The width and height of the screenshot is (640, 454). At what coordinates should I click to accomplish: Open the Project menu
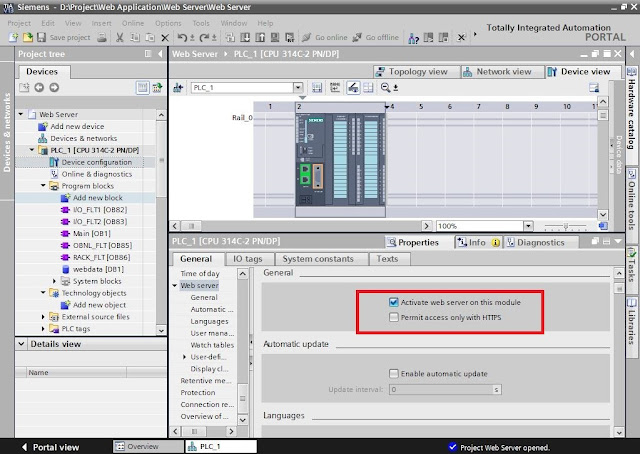[x=19, y=23]
